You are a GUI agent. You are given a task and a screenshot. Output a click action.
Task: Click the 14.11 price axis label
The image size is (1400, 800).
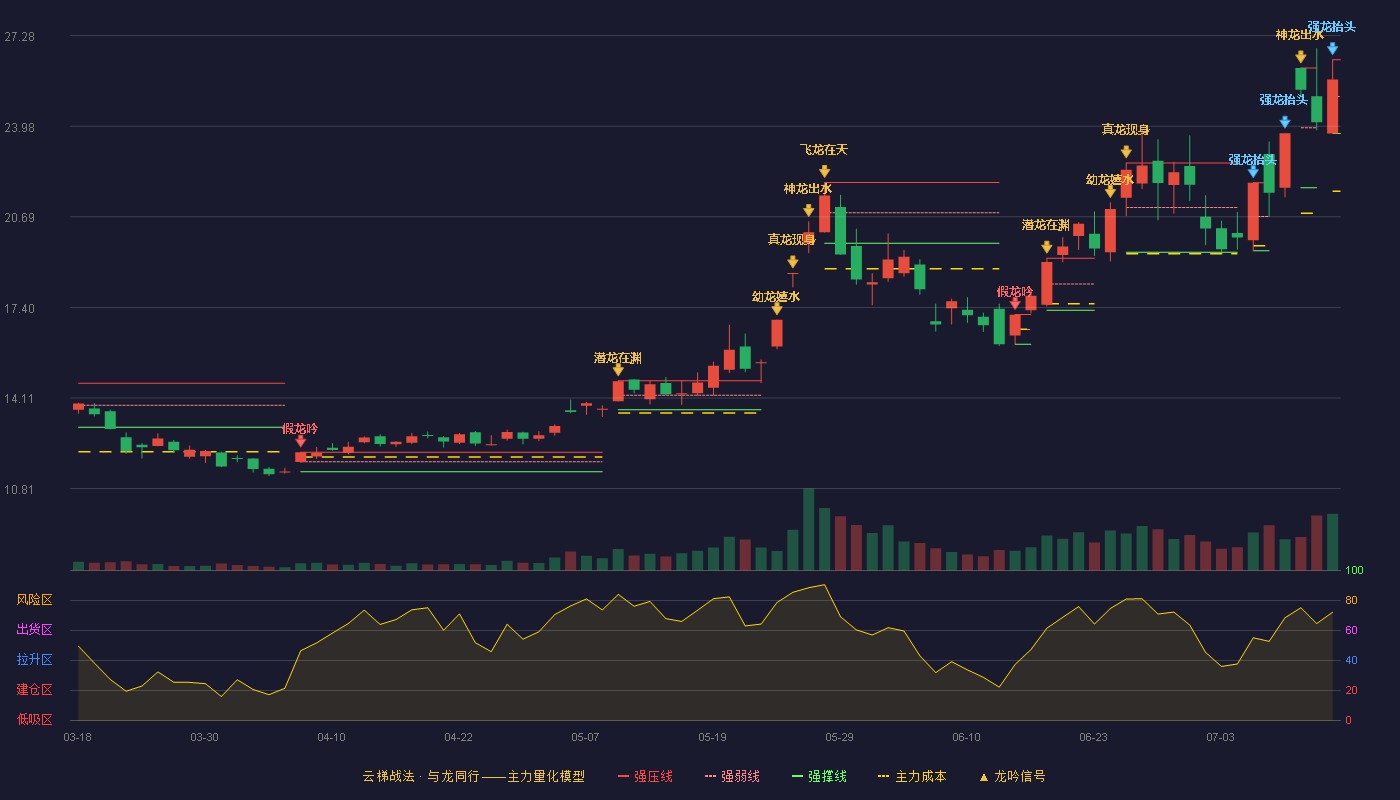click(19, 398)
